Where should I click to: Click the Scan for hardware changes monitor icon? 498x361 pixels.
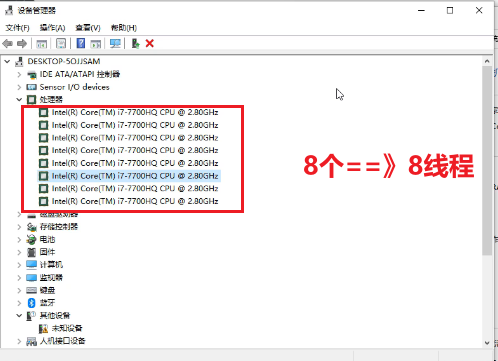[x=115, y=43]
